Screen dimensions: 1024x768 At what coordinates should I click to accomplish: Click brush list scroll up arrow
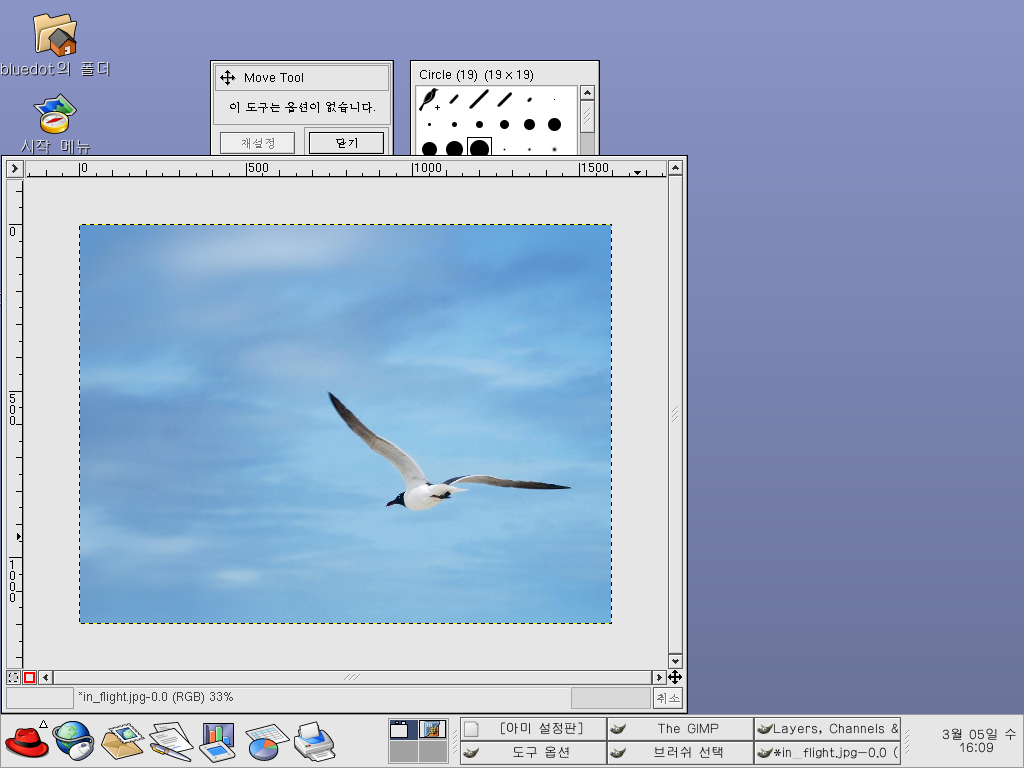tap(587, 93)
